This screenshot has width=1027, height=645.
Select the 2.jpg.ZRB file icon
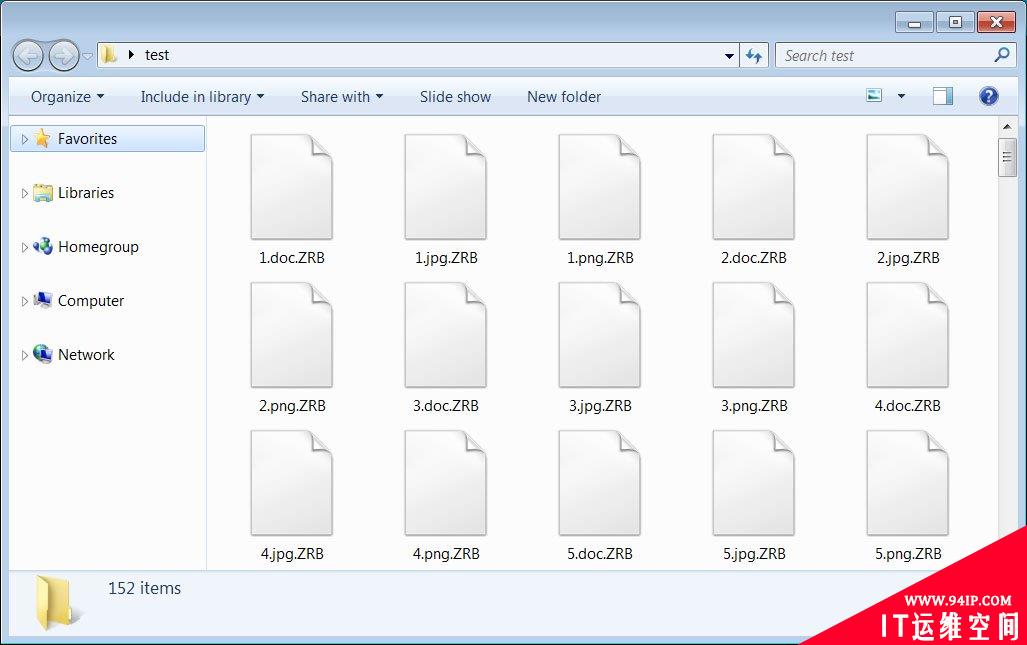907,187
